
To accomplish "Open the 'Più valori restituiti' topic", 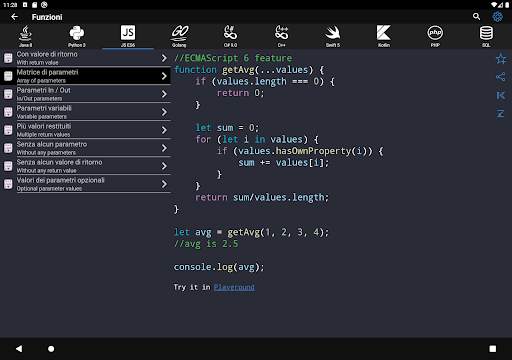I will click(x=85, y=130).
